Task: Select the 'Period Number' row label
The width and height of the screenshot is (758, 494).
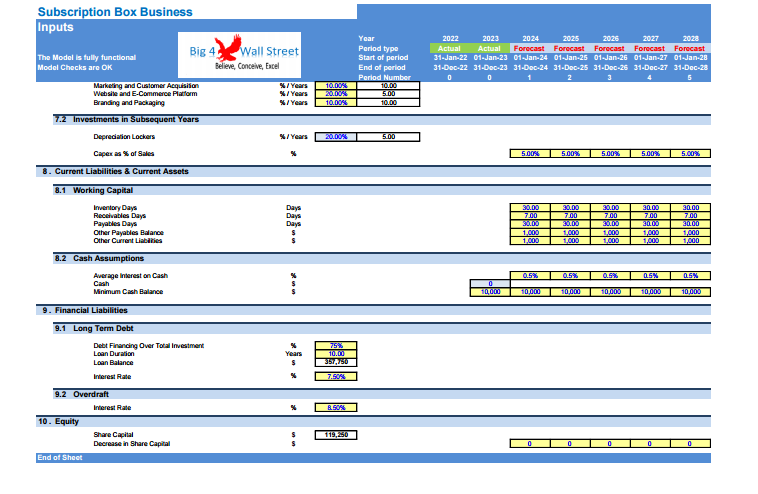Action: tap(384, 77)
